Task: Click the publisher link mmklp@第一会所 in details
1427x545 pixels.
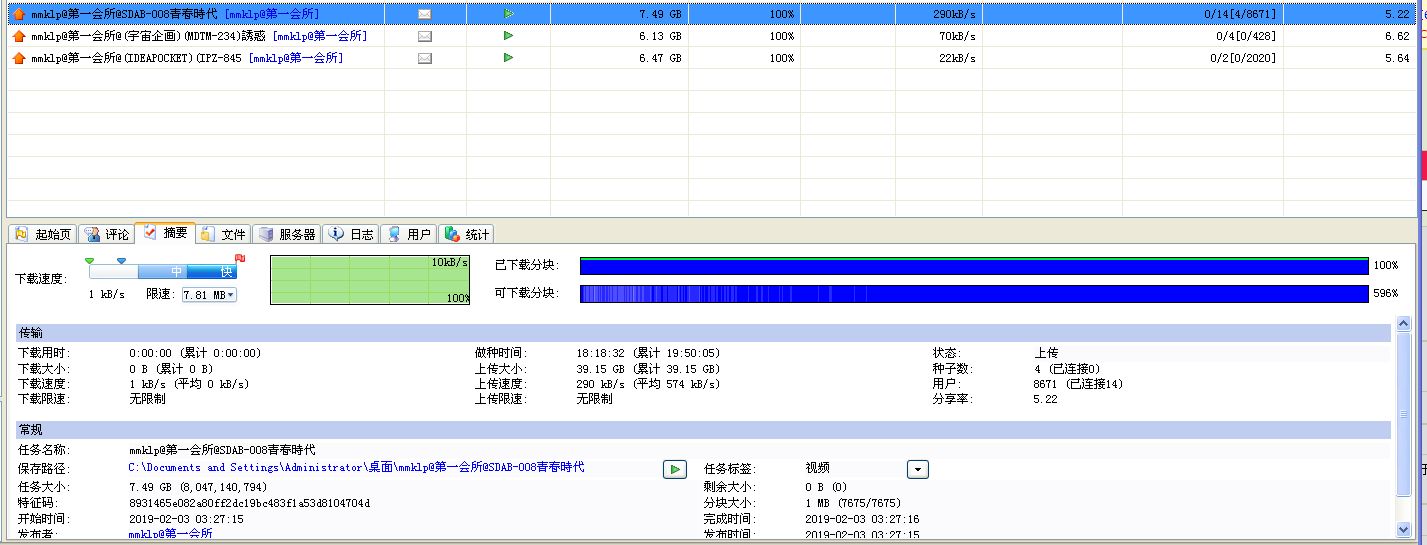Action: tap(170, 535)
